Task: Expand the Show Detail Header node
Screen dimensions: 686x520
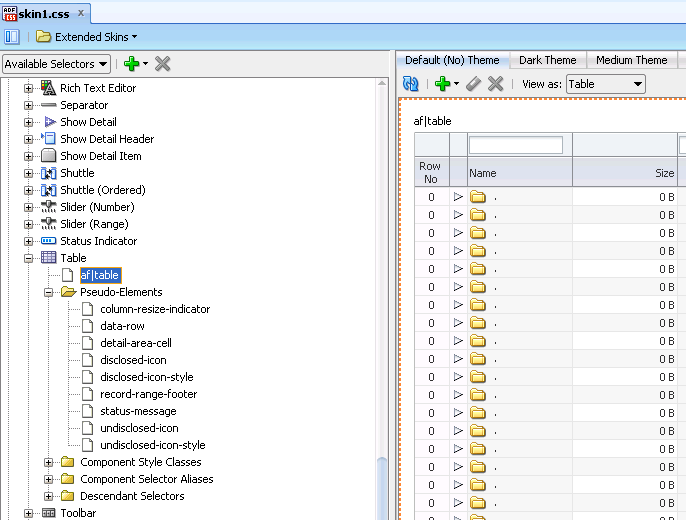Action: [28, 140]
